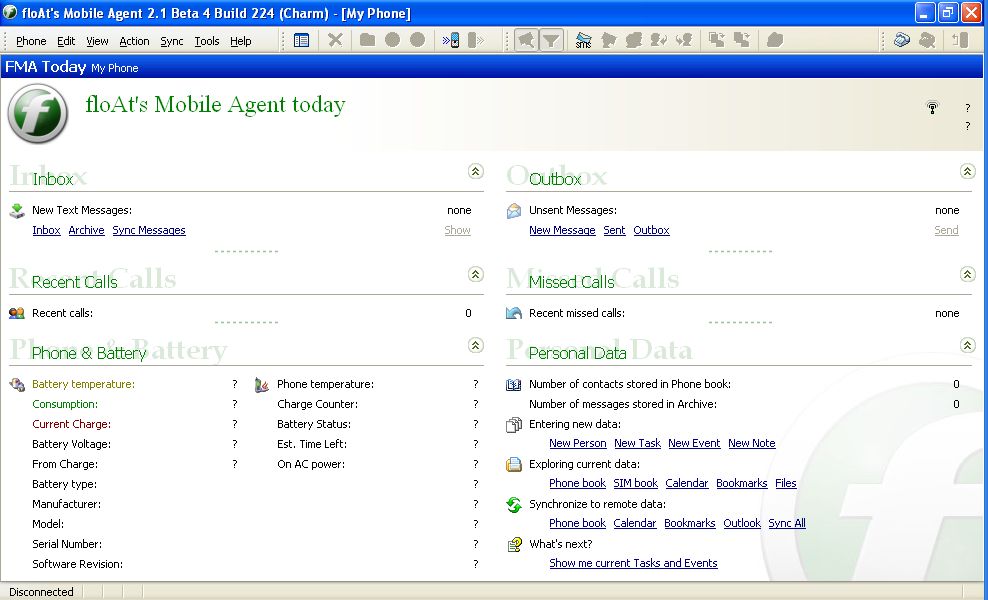The width and height of the screenshot is (988, 600).
Task: Toggle the funnel filter toolbar button
Action: (551, 40)
